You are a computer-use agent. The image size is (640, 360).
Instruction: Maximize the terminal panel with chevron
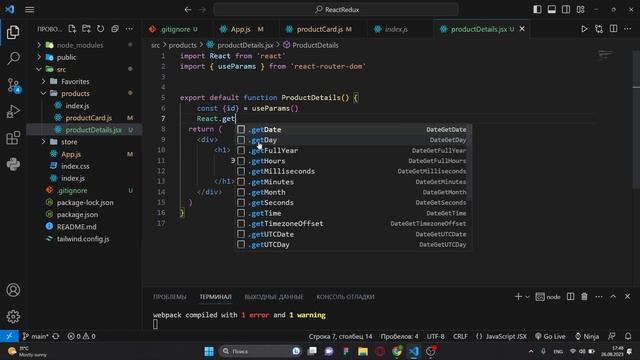(613, 297)
